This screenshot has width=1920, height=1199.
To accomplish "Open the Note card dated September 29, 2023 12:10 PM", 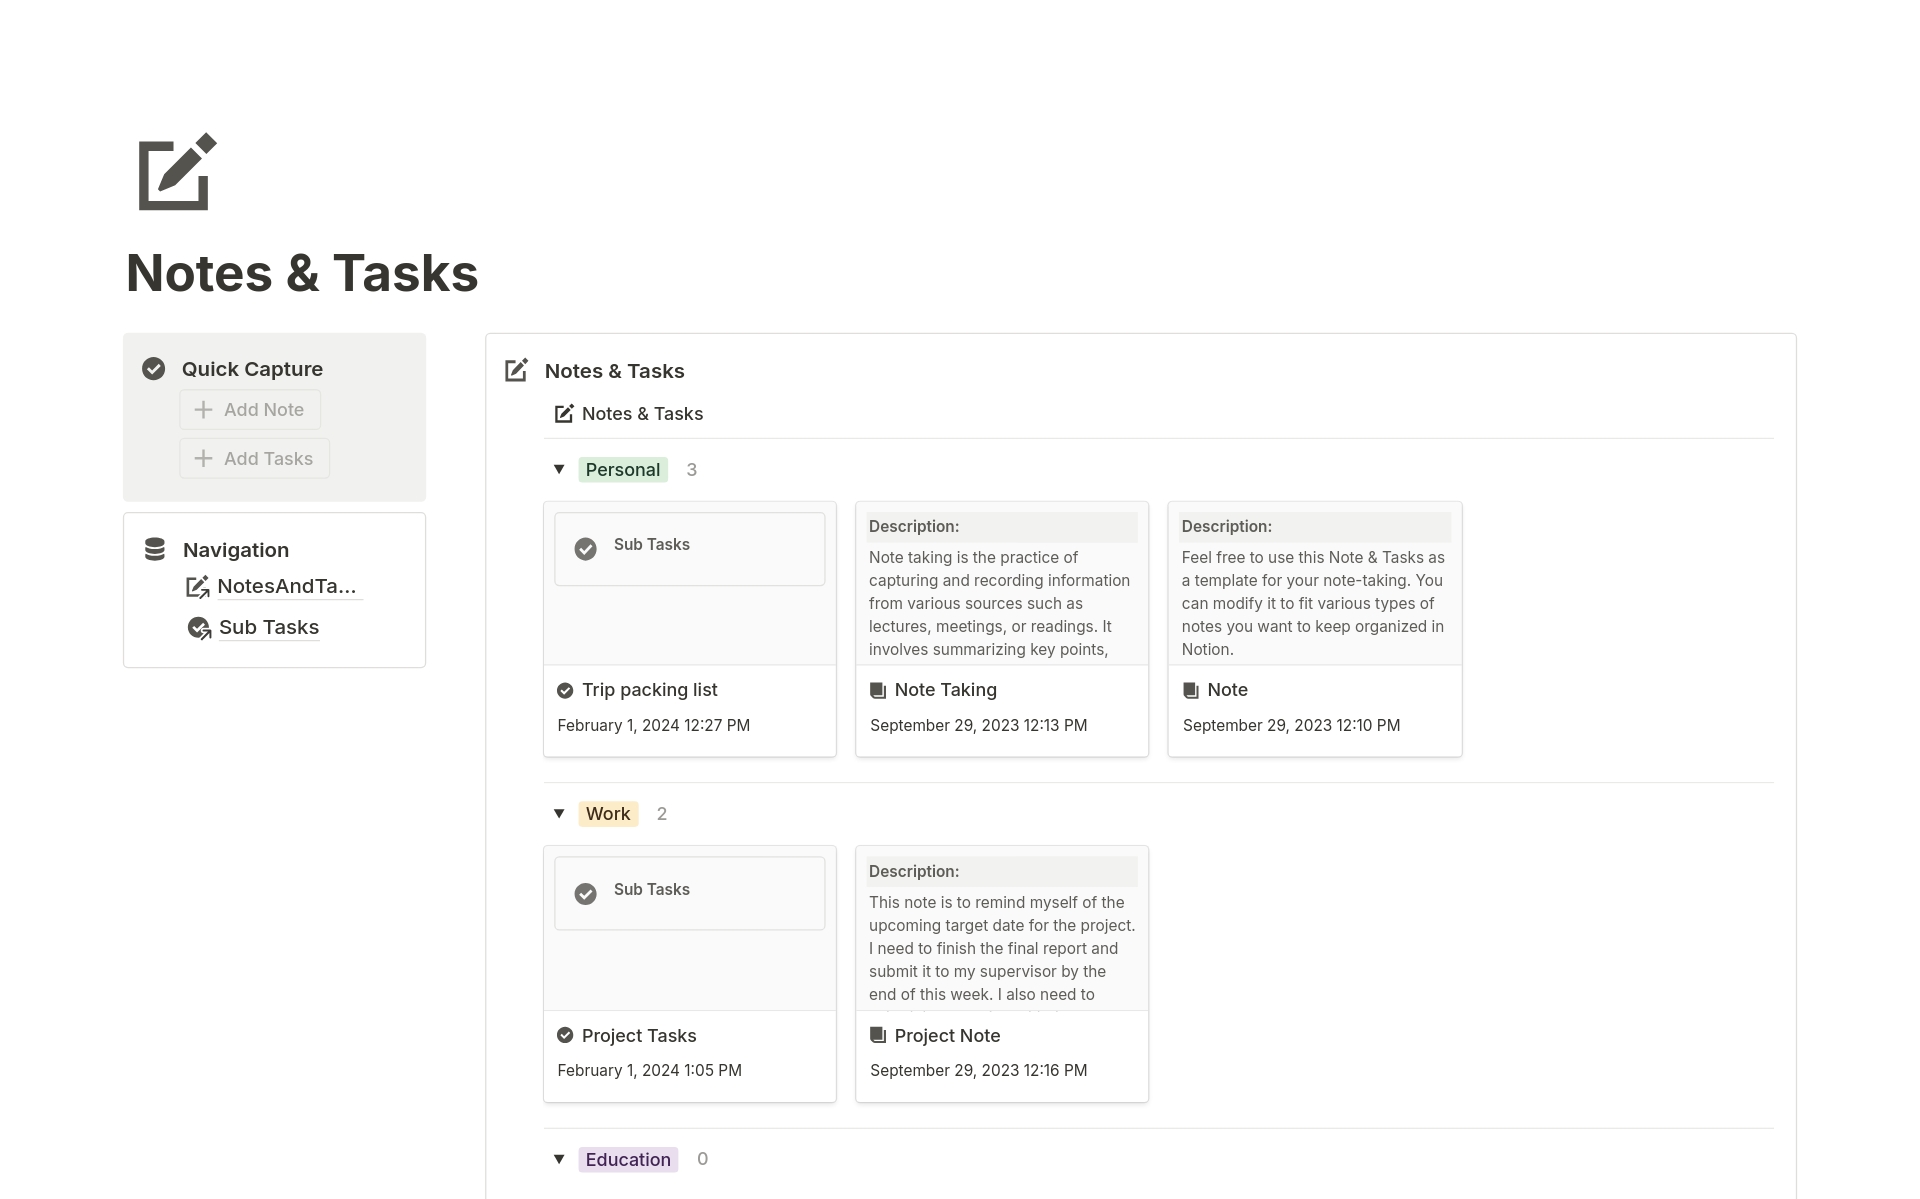I will point(1227,690).
